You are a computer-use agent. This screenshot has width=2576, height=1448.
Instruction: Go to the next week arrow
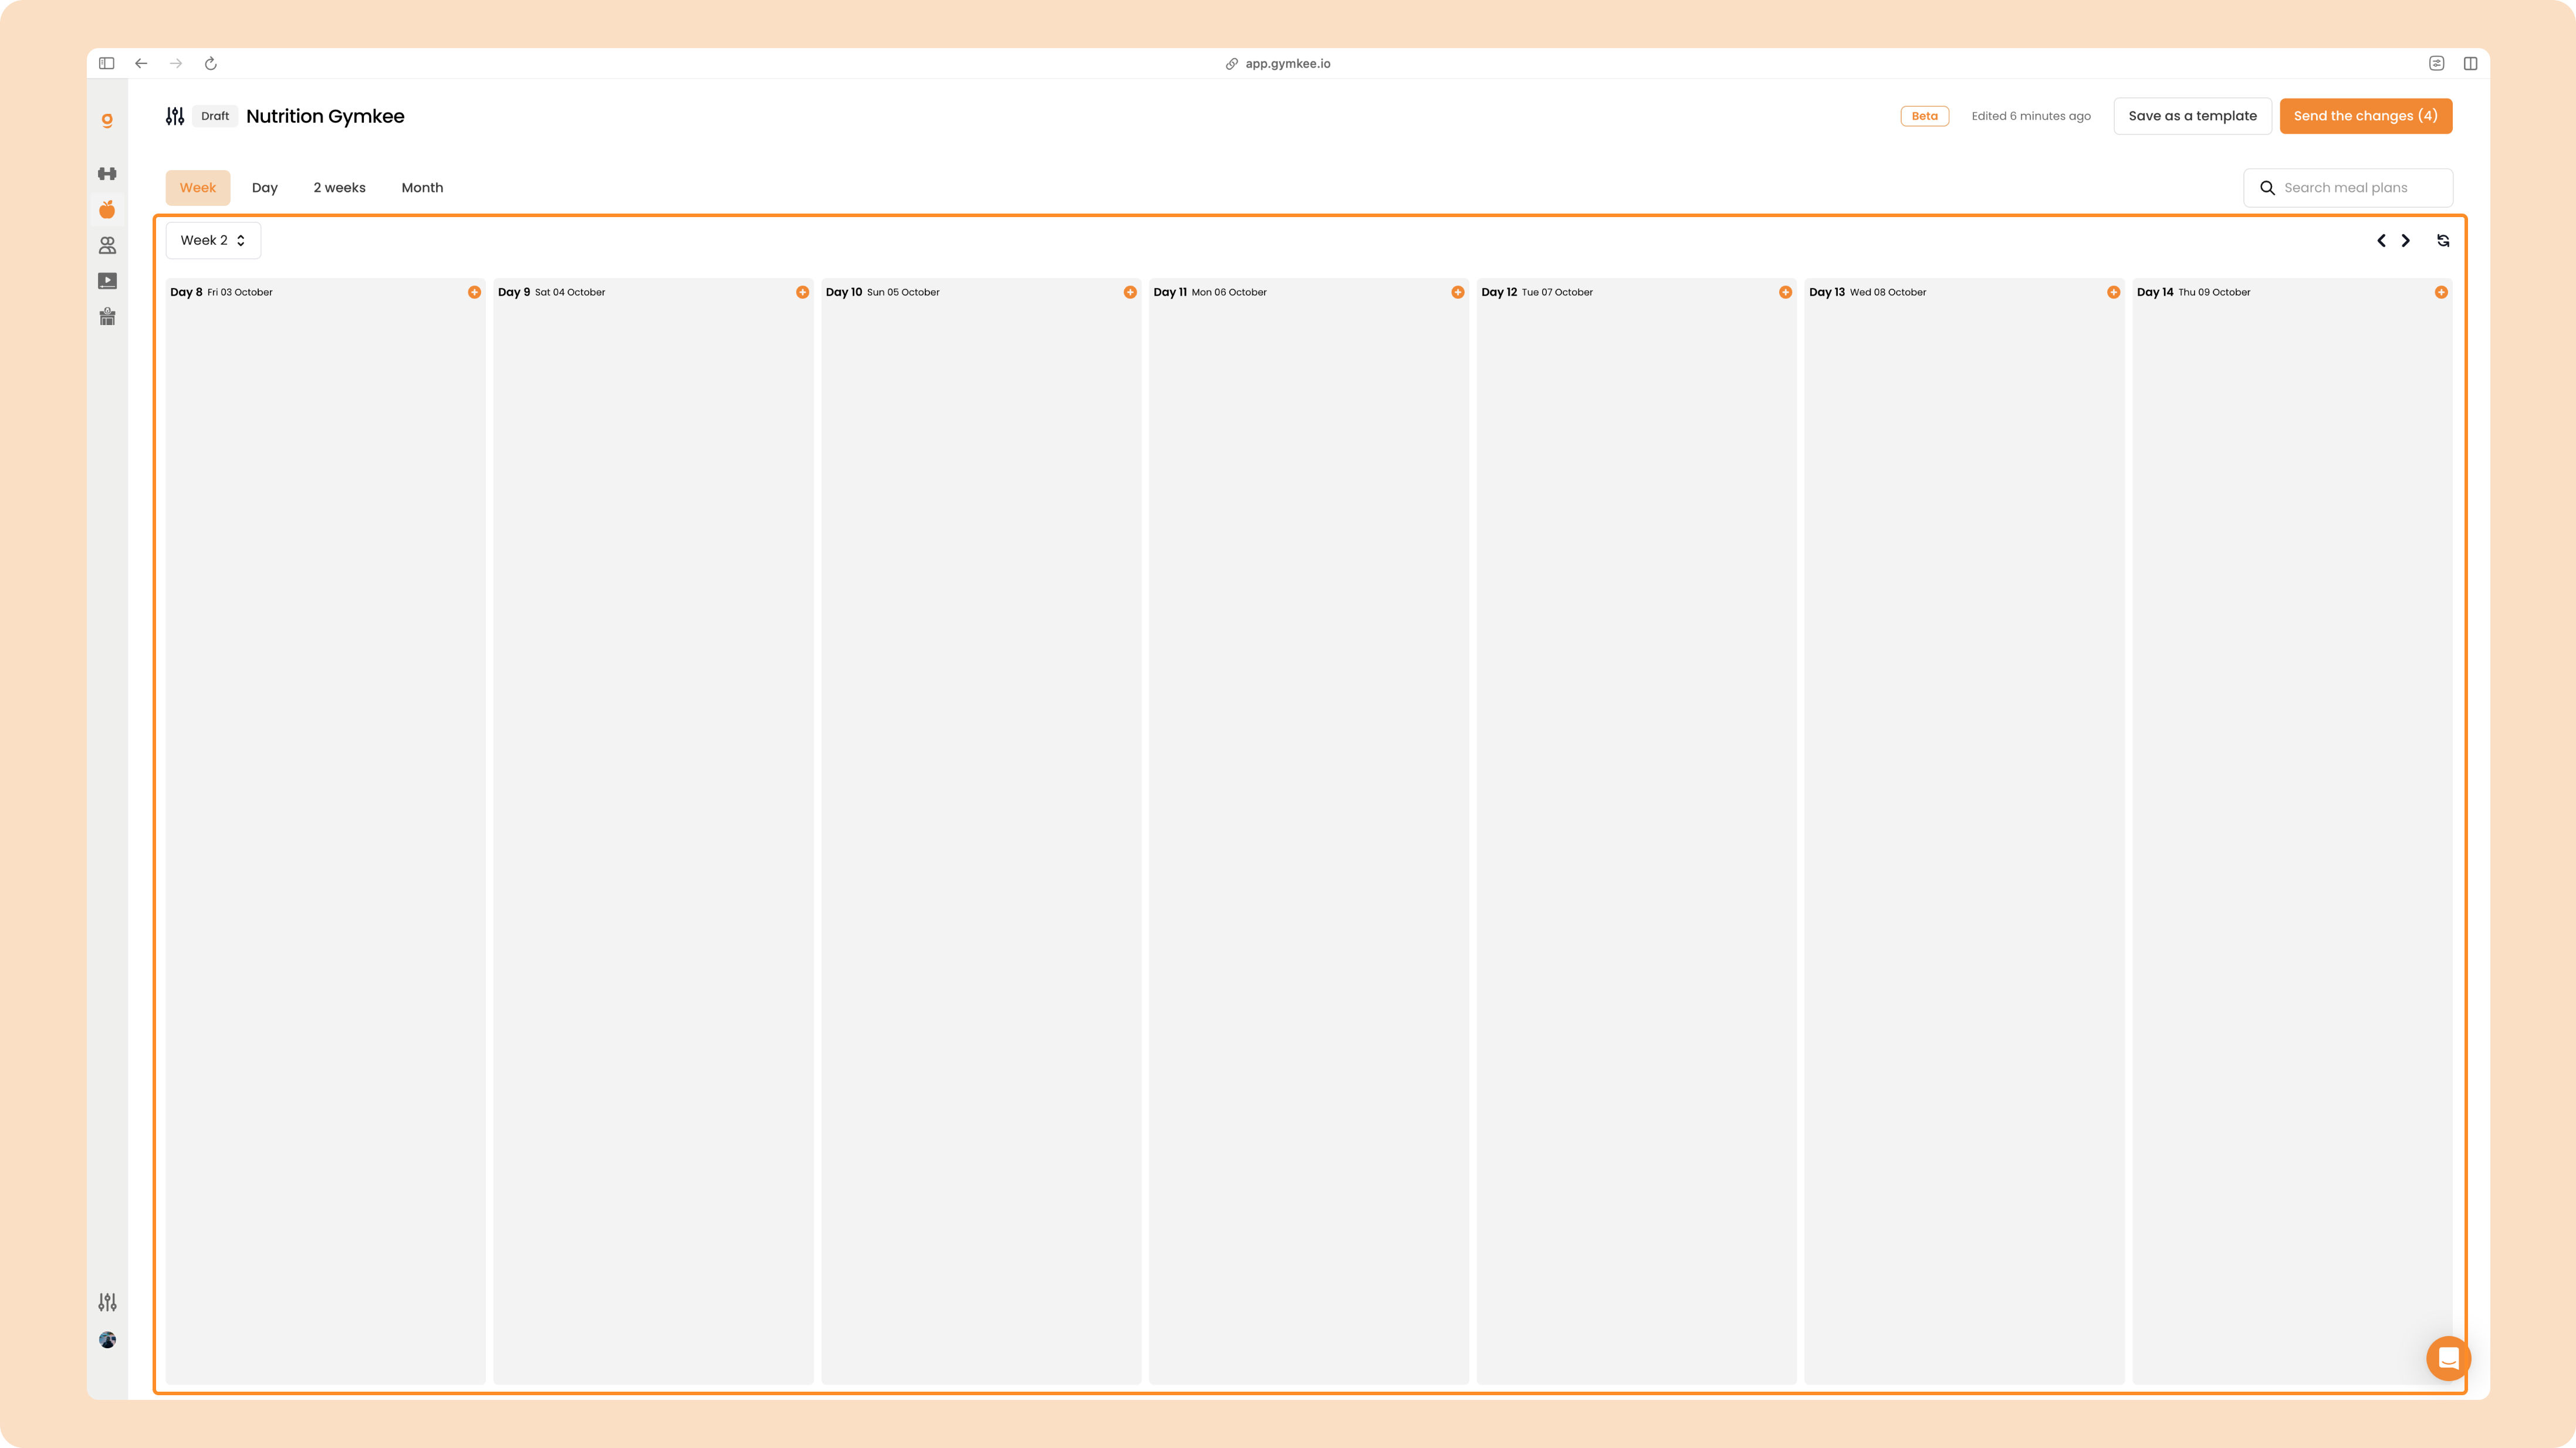click(x=2406, y=241)
